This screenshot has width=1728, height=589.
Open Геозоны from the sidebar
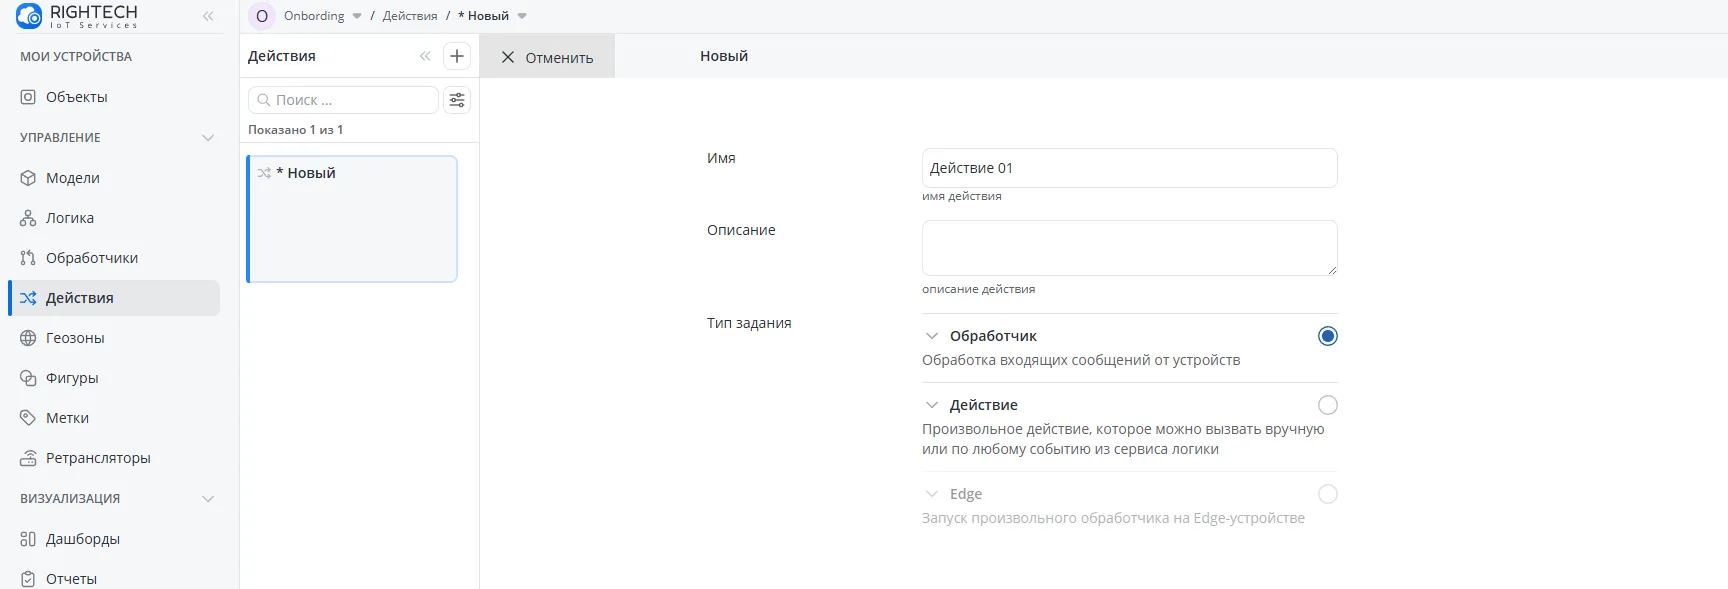[75, 338]
